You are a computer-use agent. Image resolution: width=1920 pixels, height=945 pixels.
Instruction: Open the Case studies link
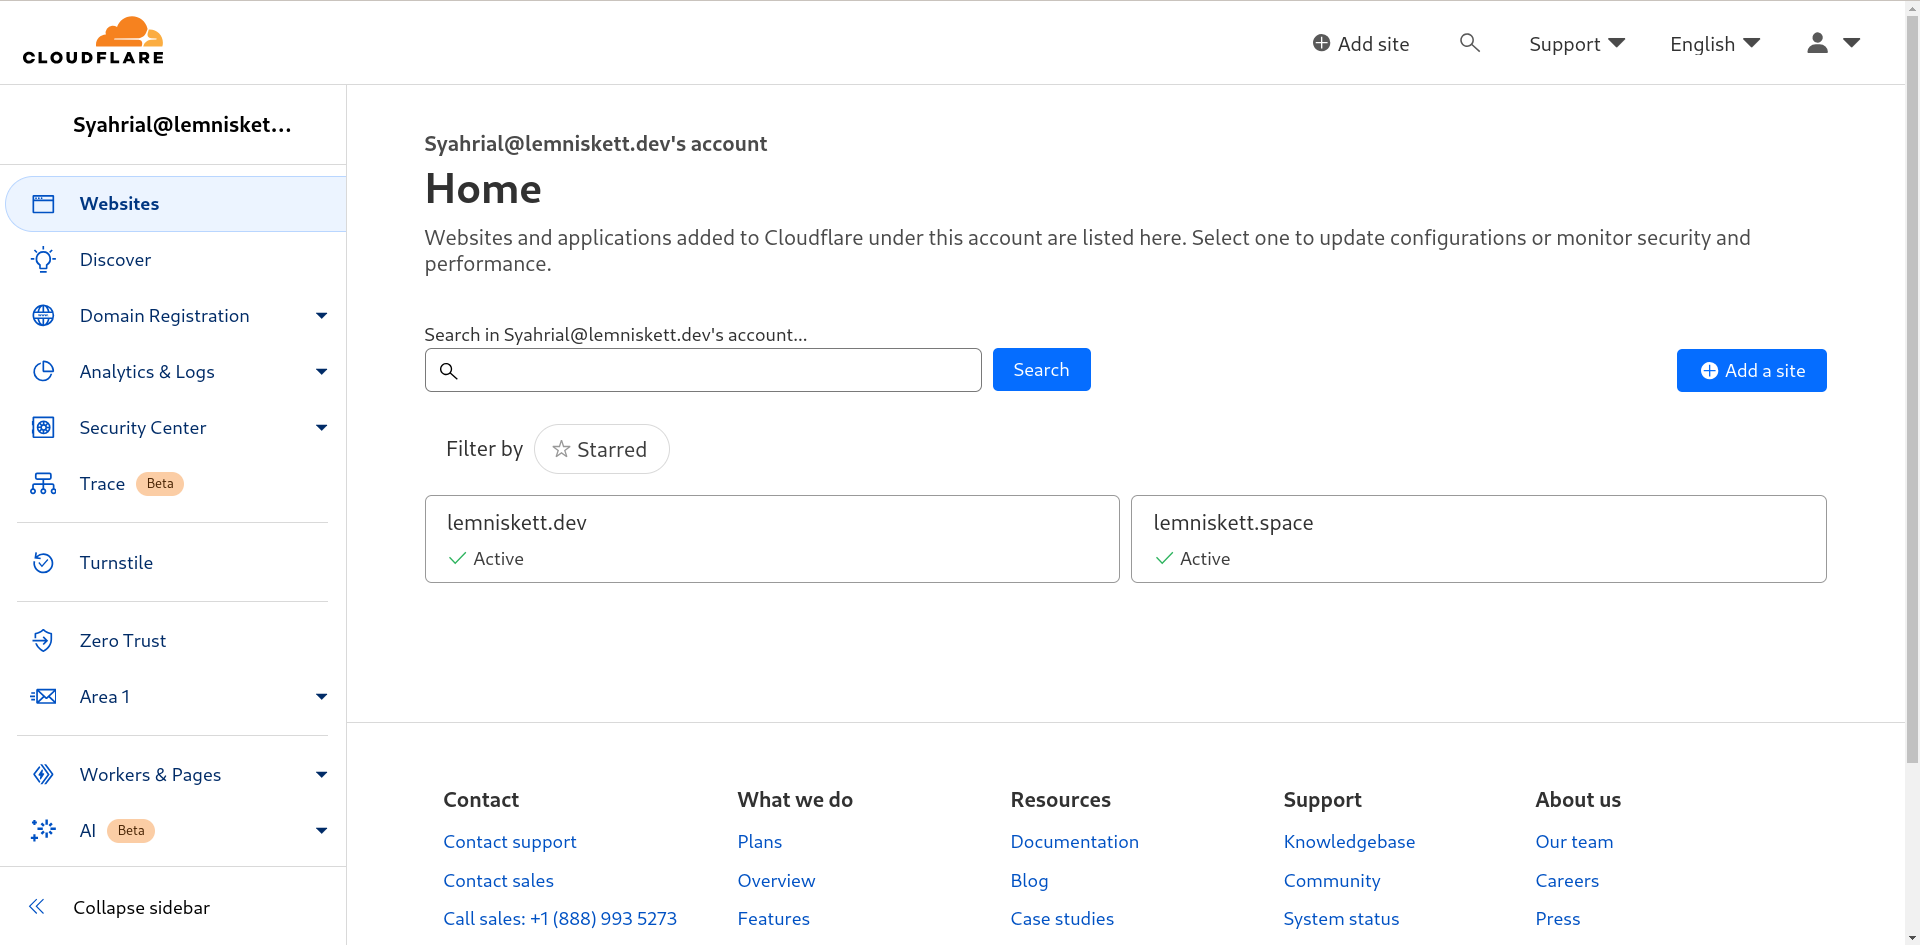(1062, 919)
